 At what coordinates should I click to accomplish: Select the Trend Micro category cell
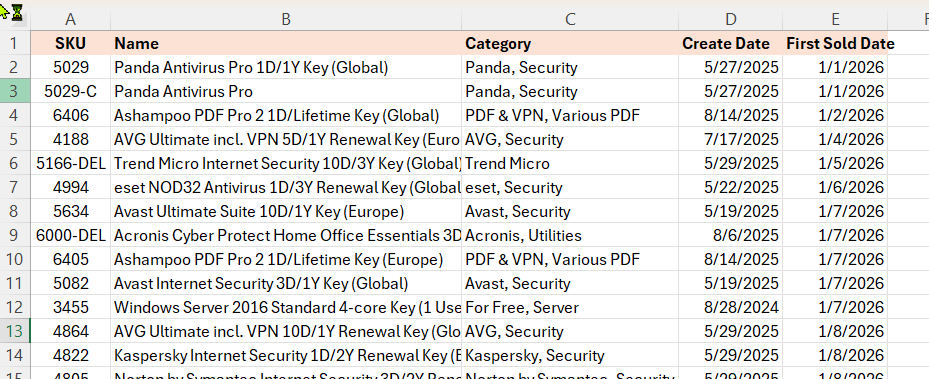click(x=570, y=163)
